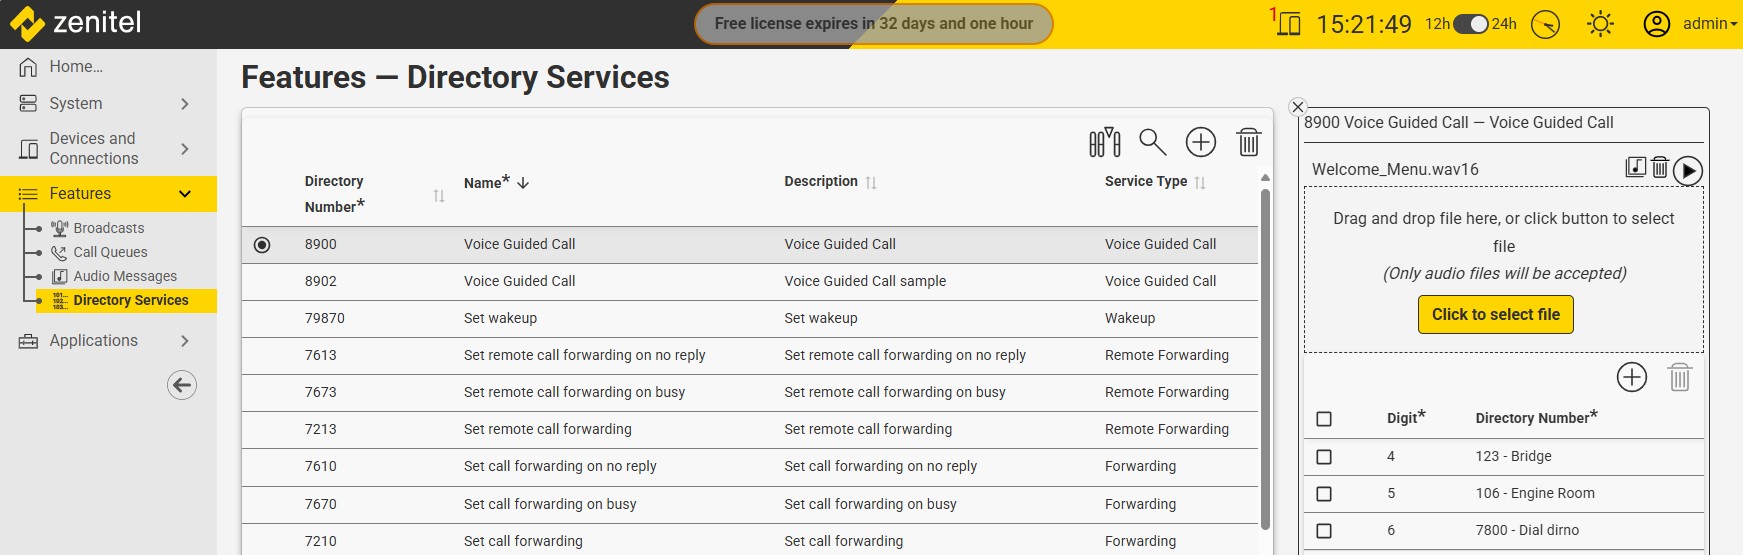Click the Broadcasts icon in tree
The width and height of the screenshot is (1743, 555).
tap(59, 228)
